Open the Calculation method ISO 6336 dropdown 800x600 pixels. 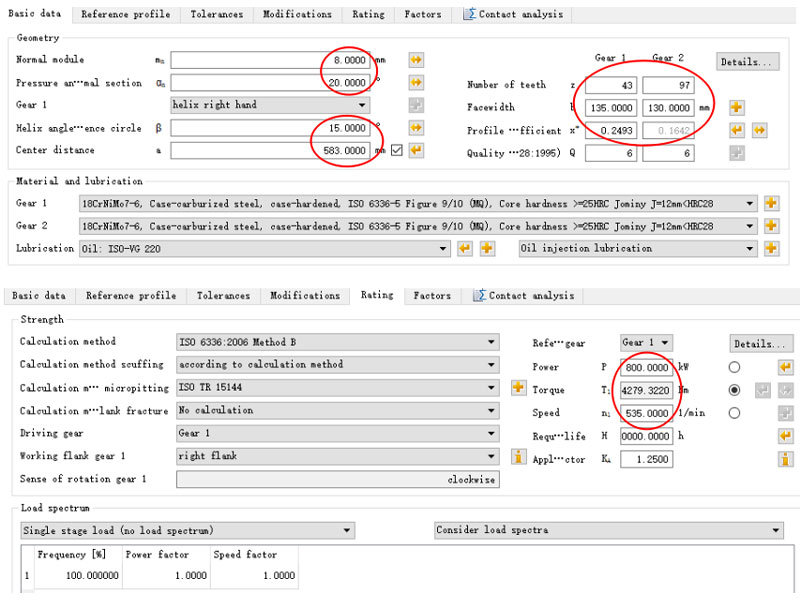pos(338,342)
